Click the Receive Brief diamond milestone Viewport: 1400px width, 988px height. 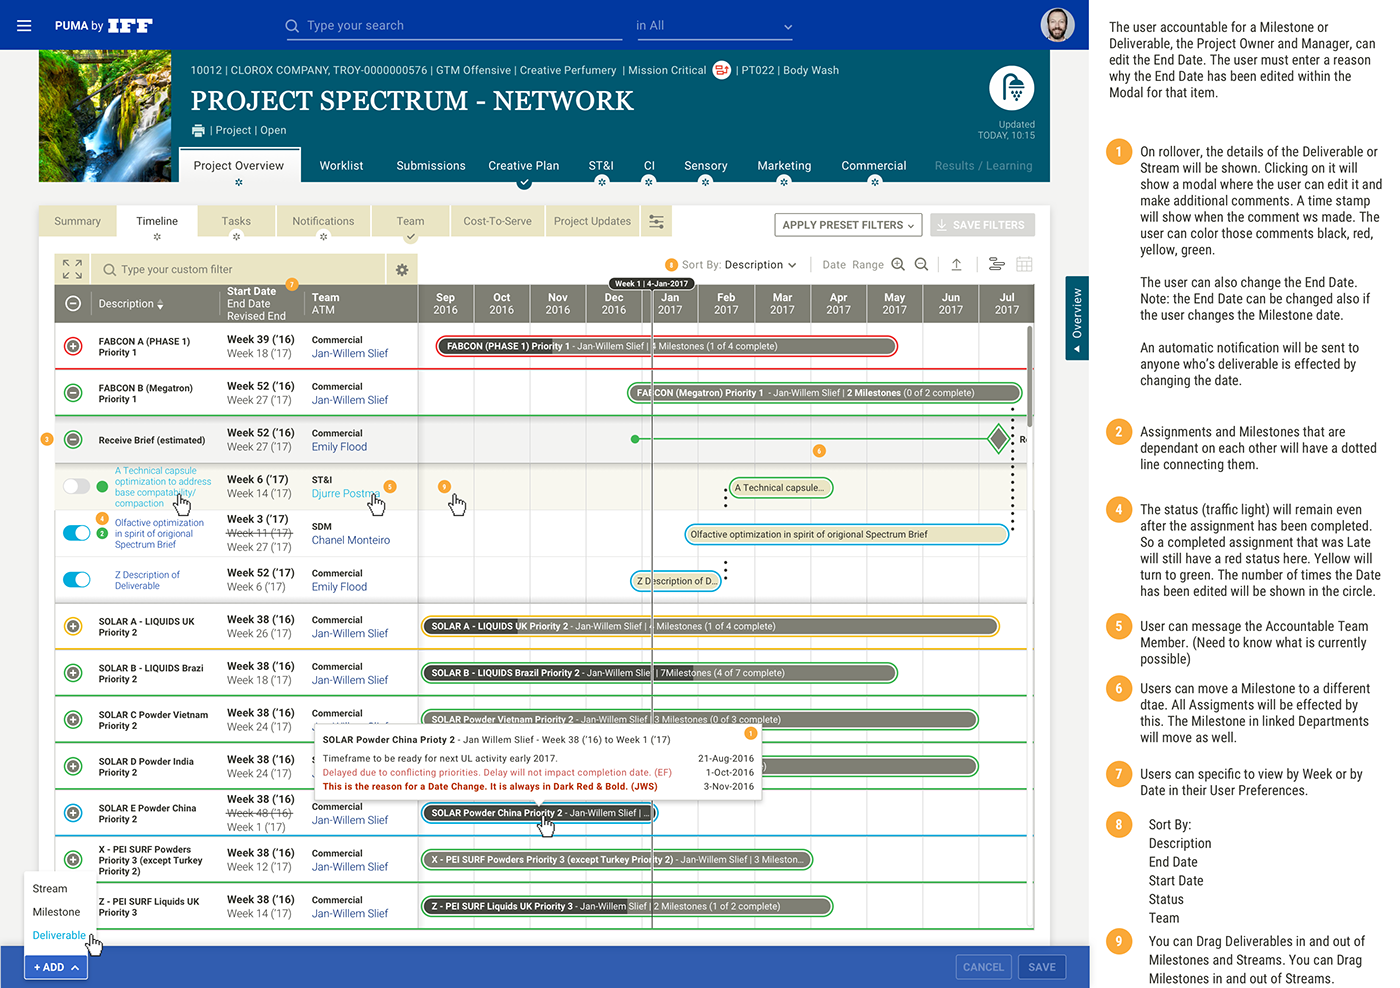[998, 438]
